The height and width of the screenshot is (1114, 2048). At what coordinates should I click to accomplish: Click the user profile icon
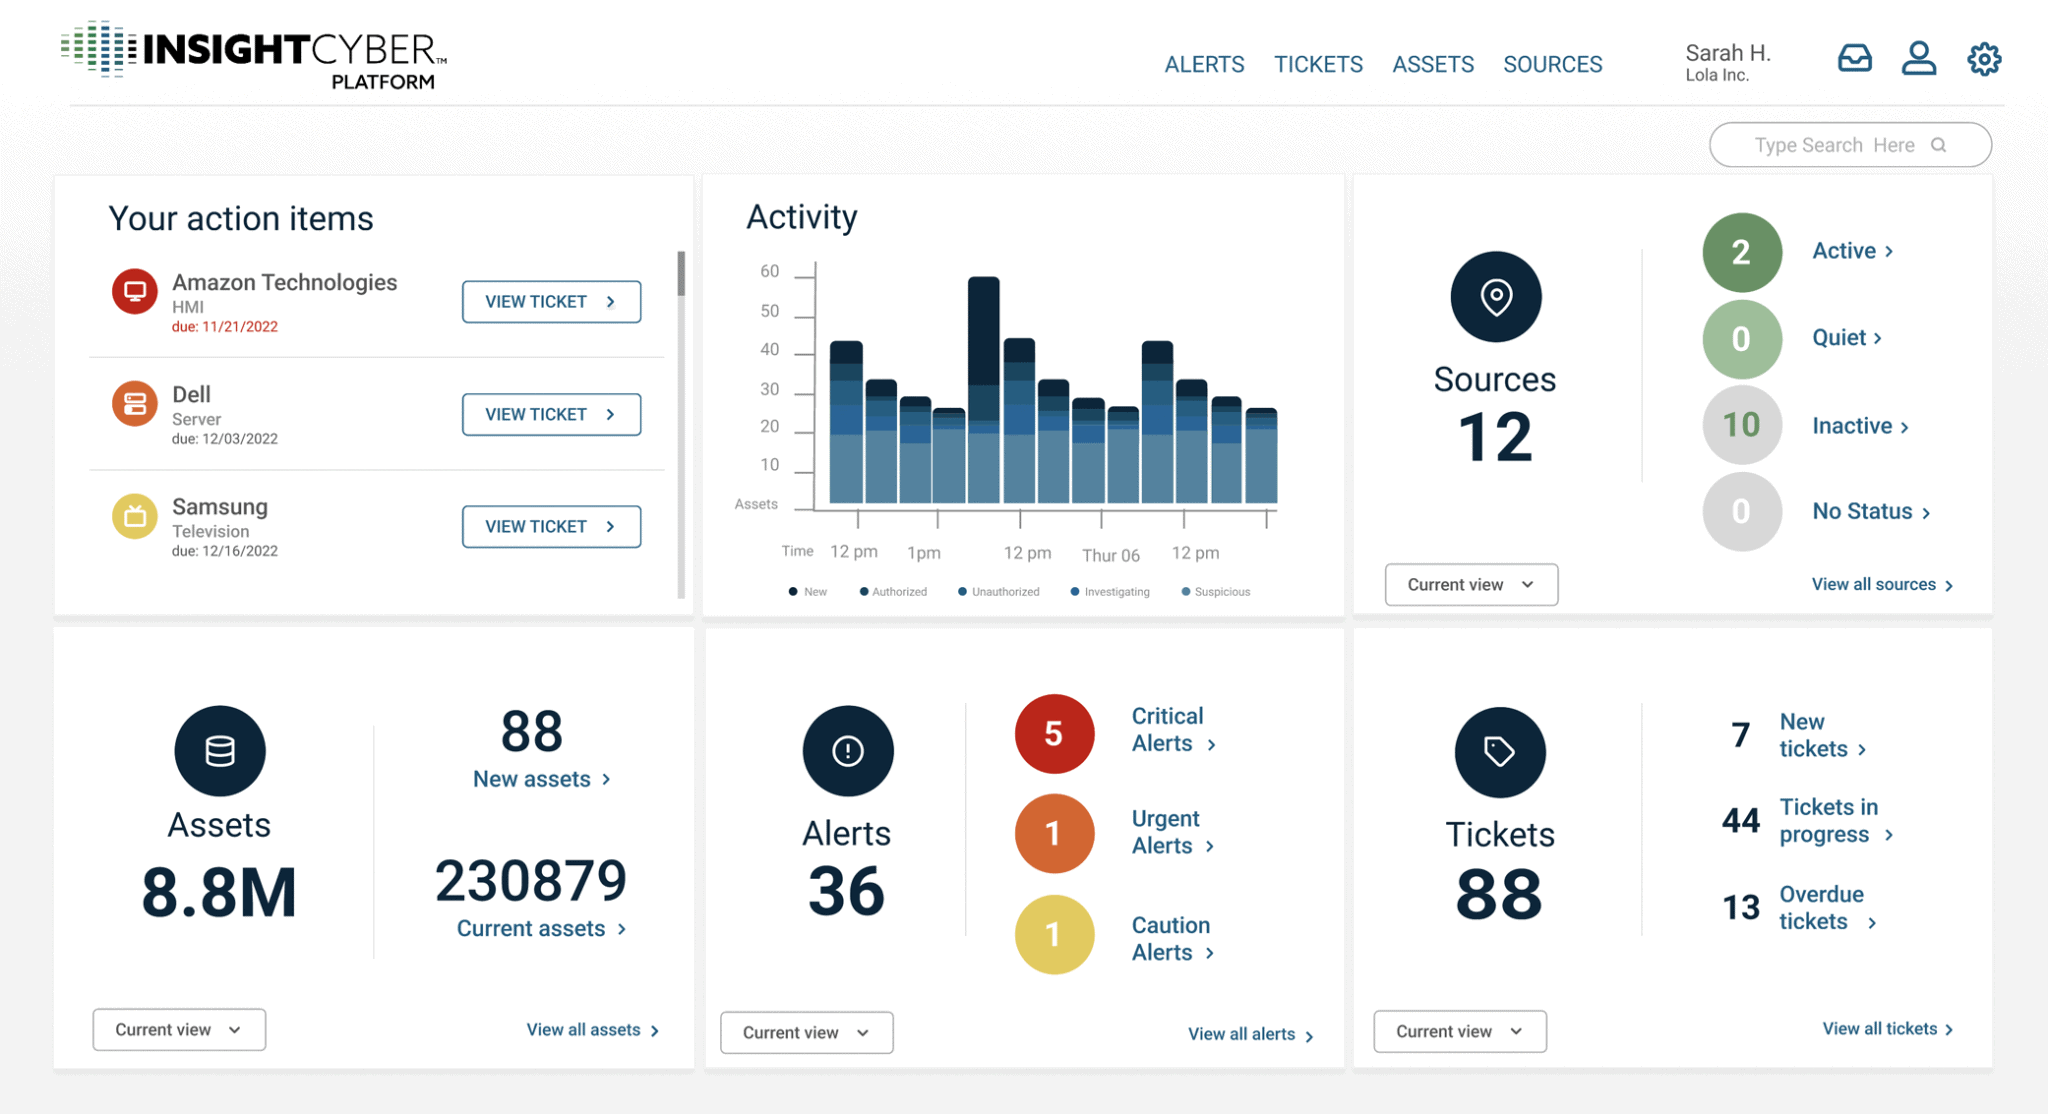click(1918, 58)
